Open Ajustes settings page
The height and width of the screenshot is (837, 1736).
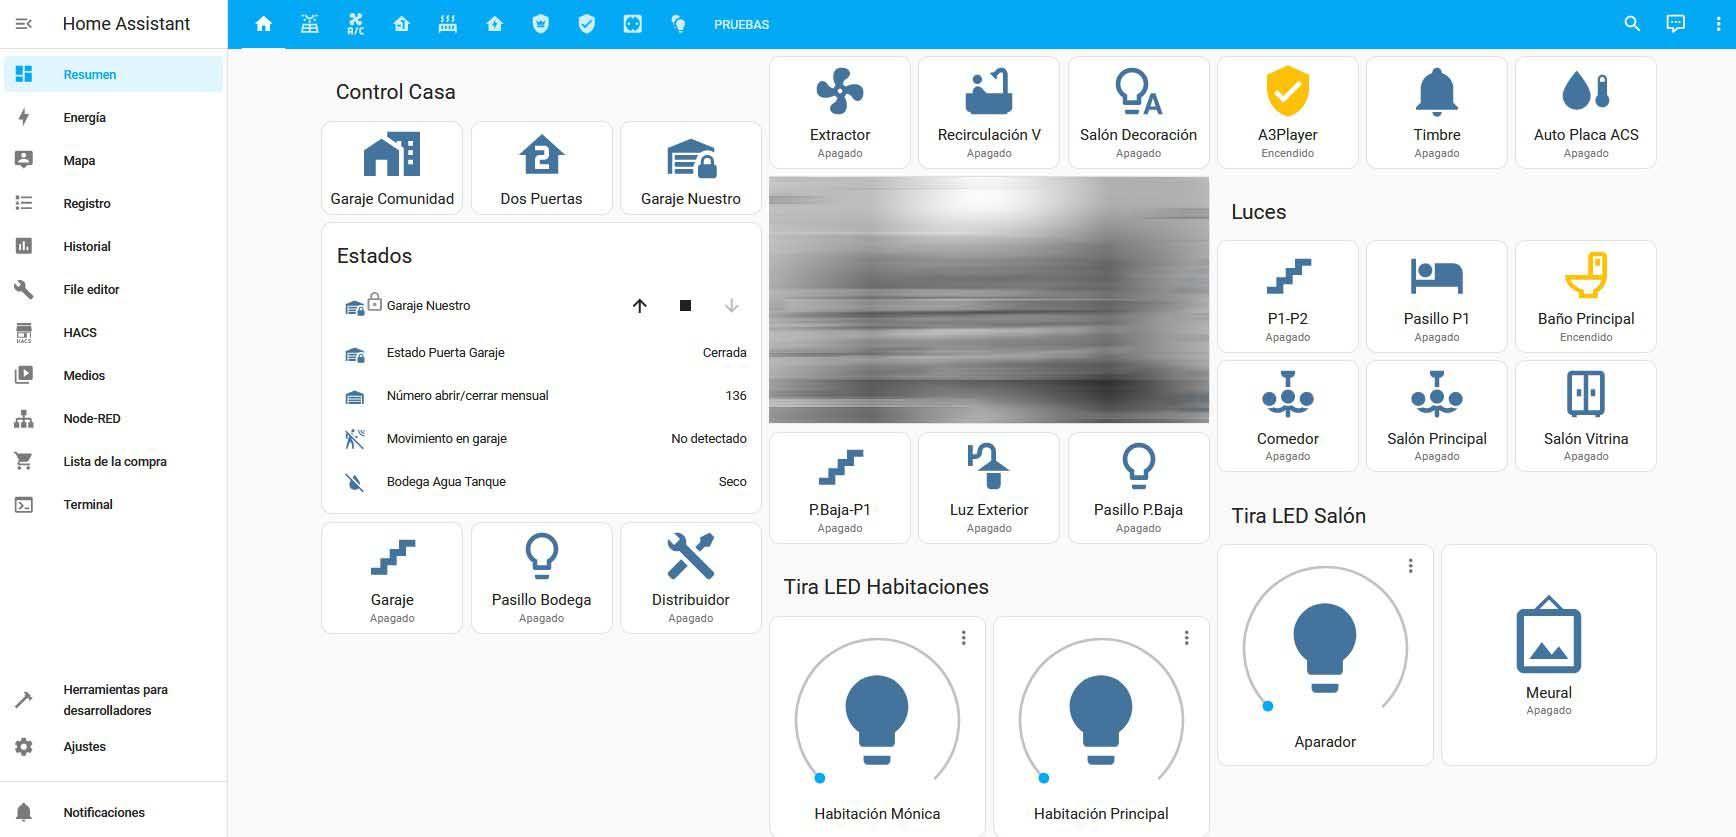[84, 747]
